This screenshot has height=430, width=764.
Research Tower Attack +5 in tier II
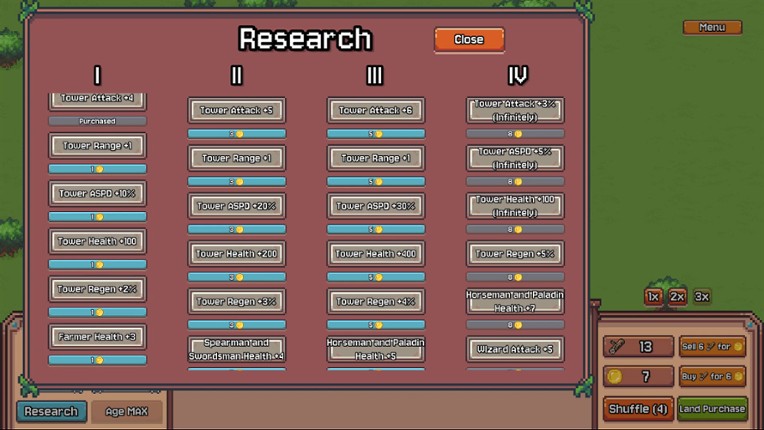237,110
